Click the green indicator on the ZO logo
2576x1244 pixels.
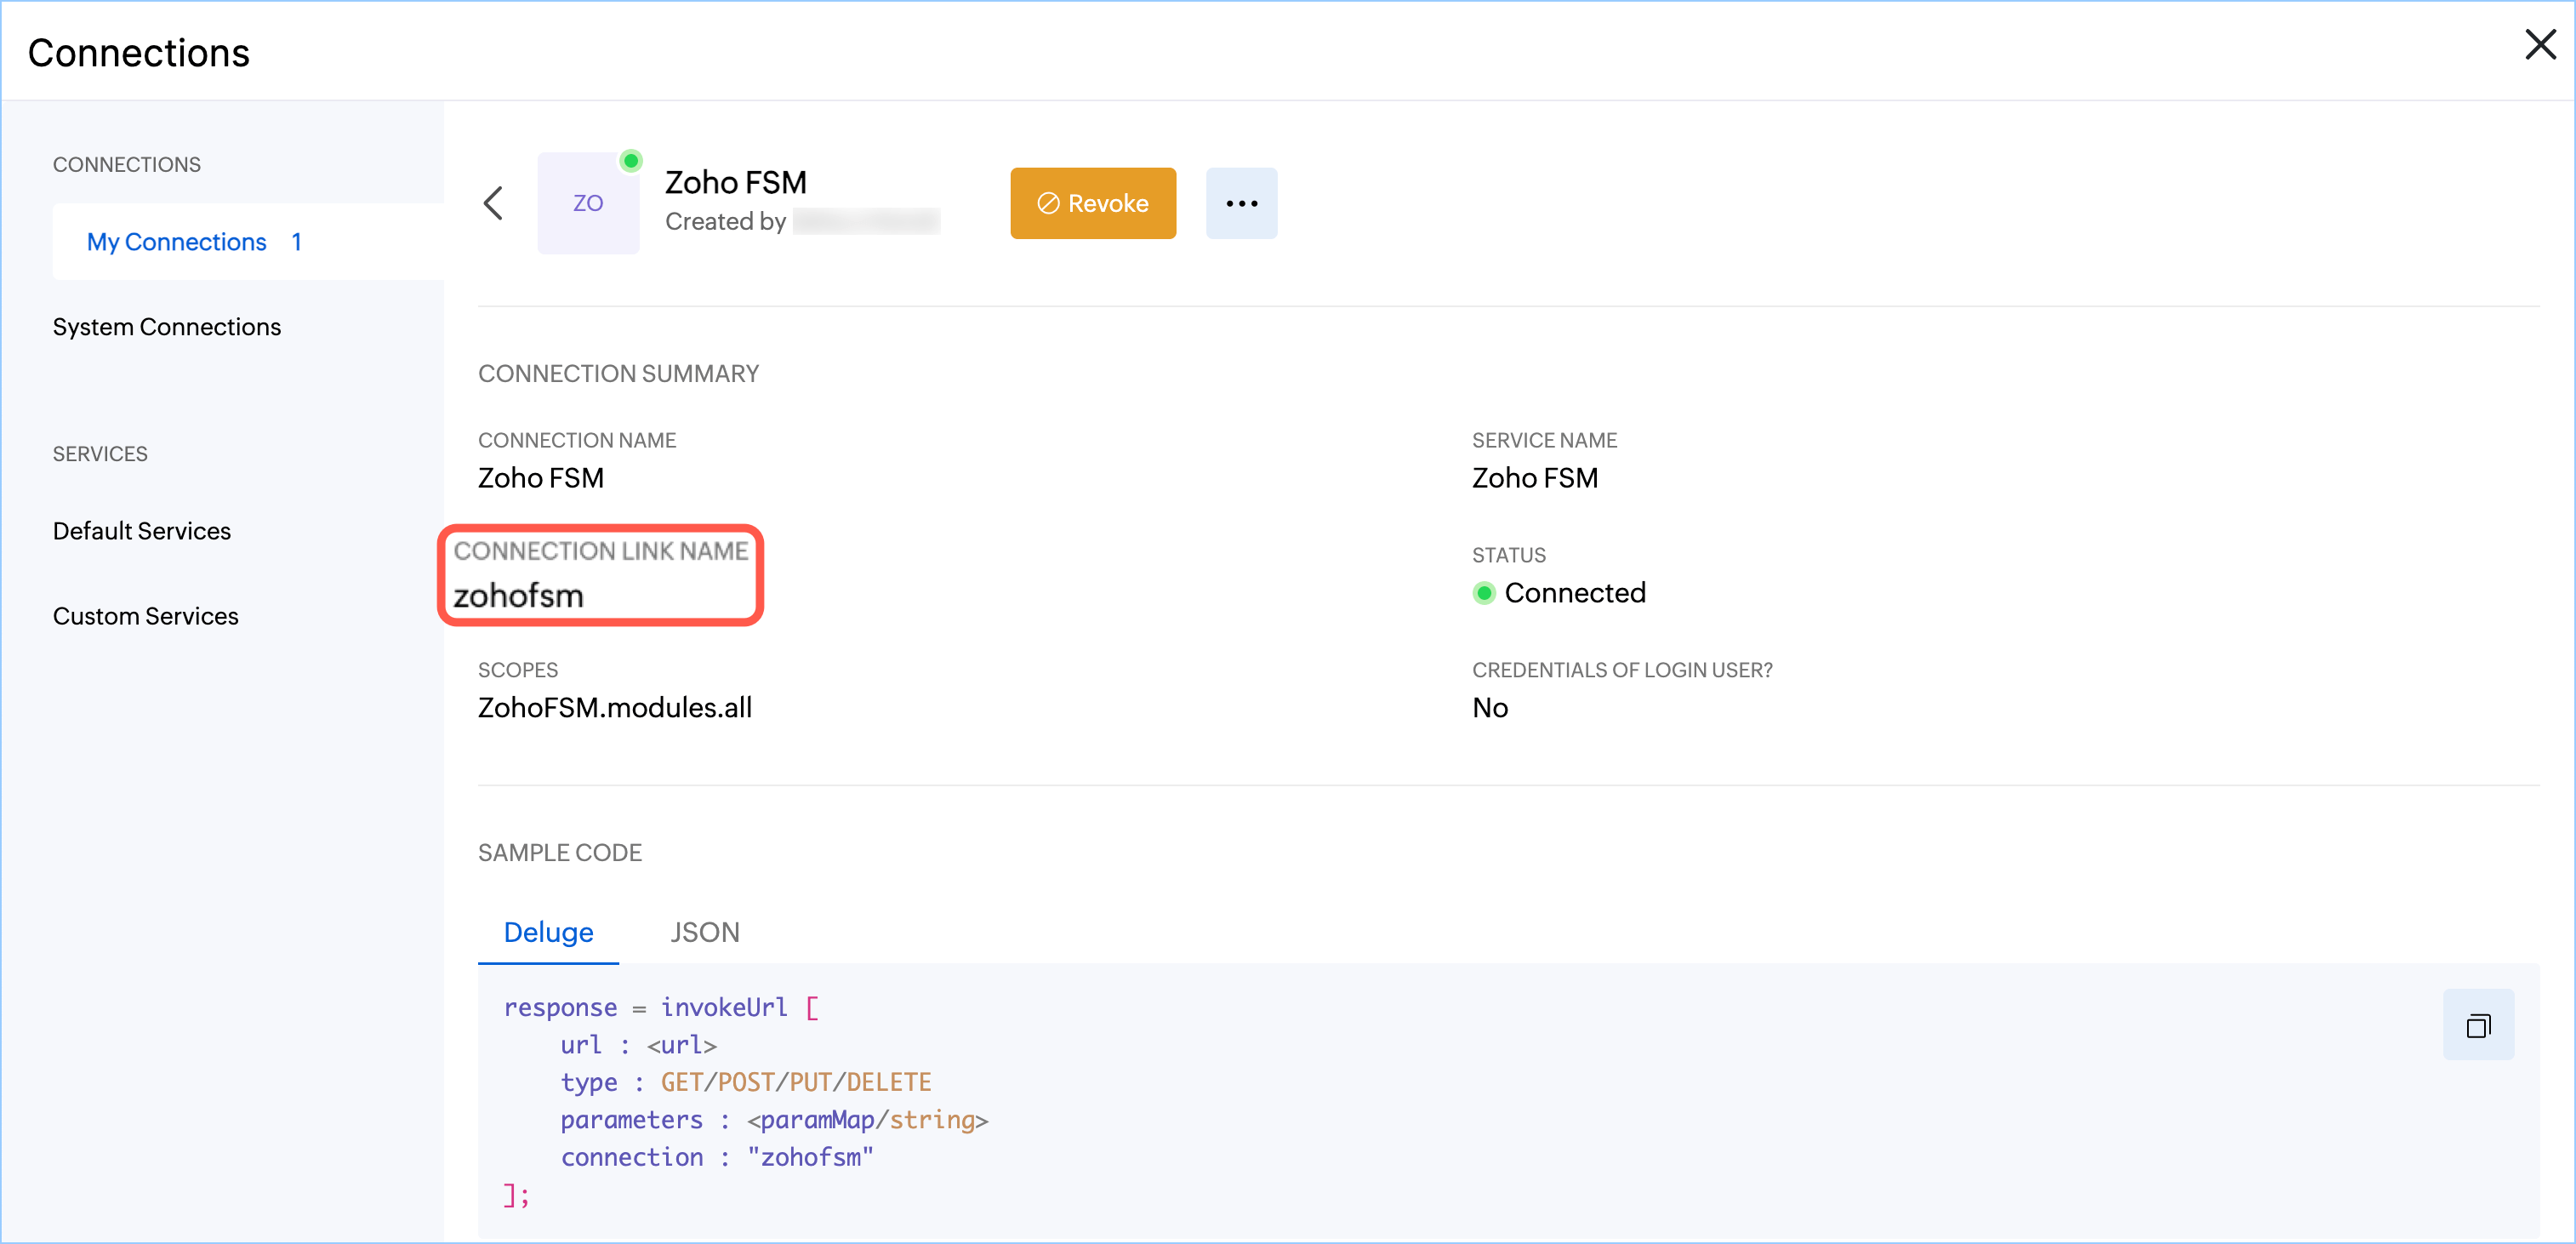coord(631,161)
